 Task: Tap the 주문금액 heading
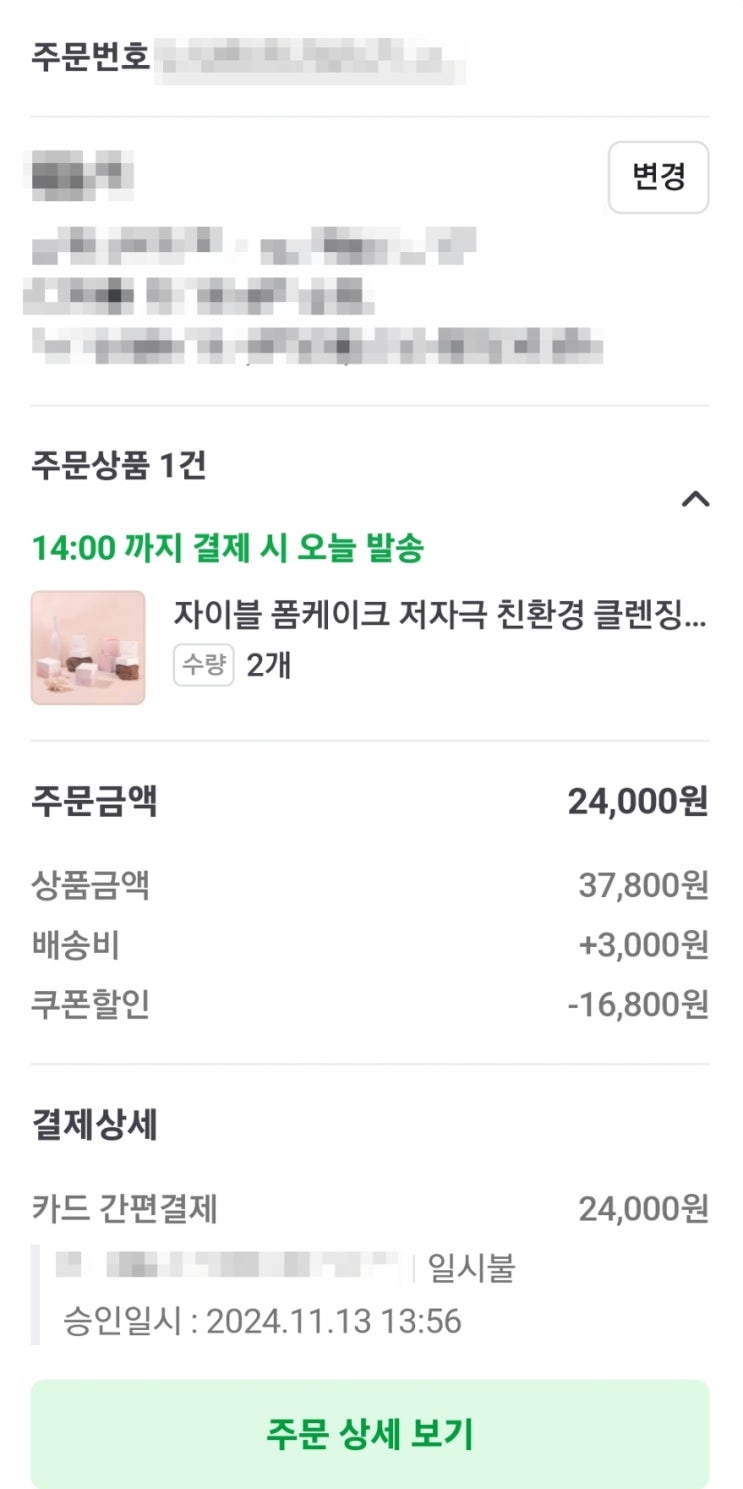[95, 801]
